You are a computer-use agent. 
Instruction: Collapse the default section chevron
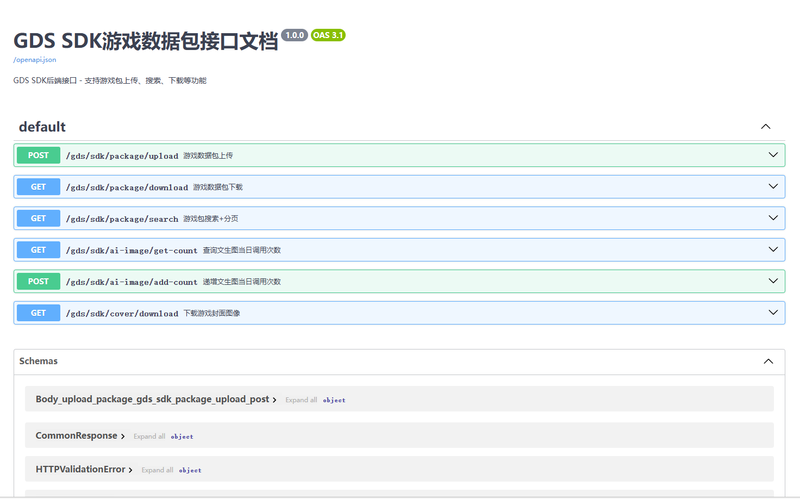click(x=765, y=127)
